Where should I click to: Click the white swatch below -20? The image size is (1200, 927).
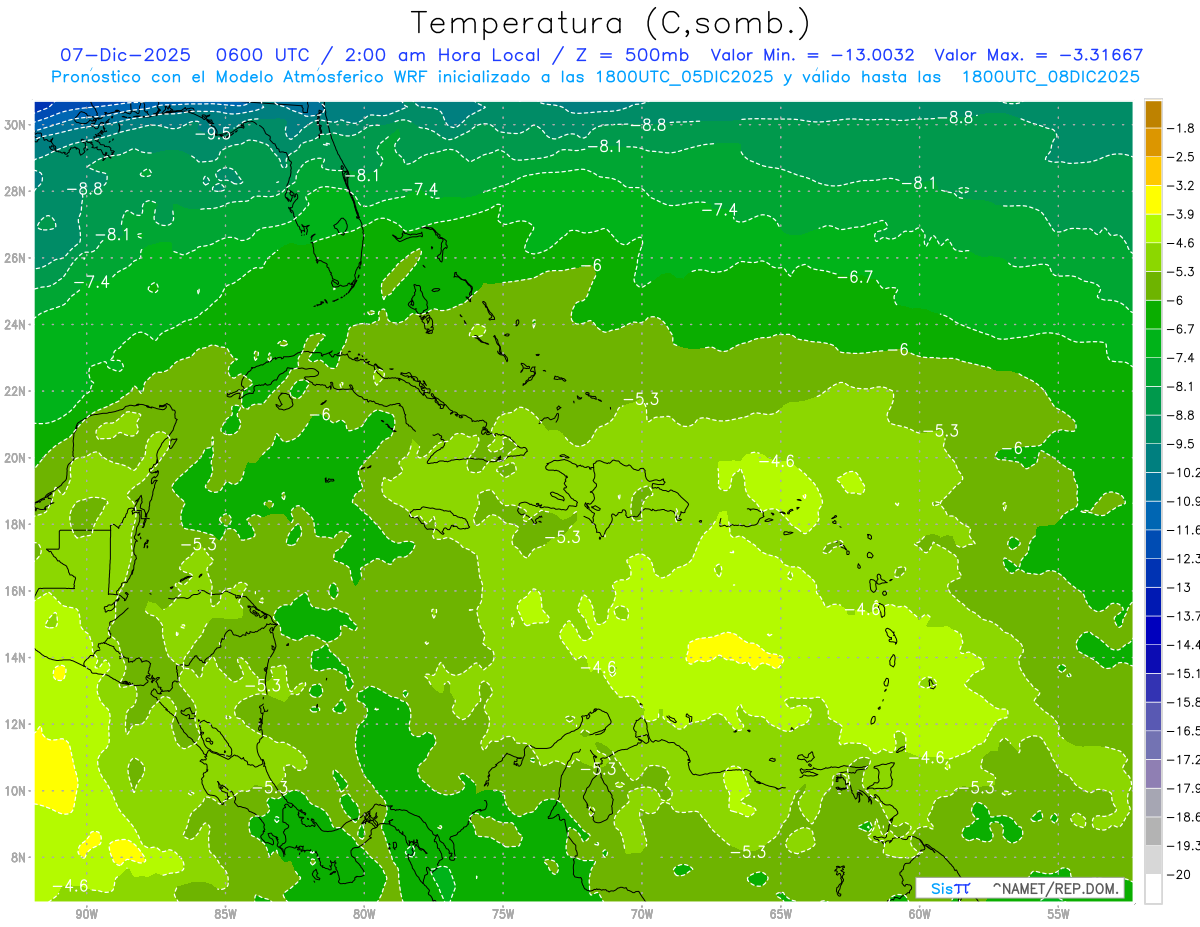pyautogui.click(x=1153, y=889)
